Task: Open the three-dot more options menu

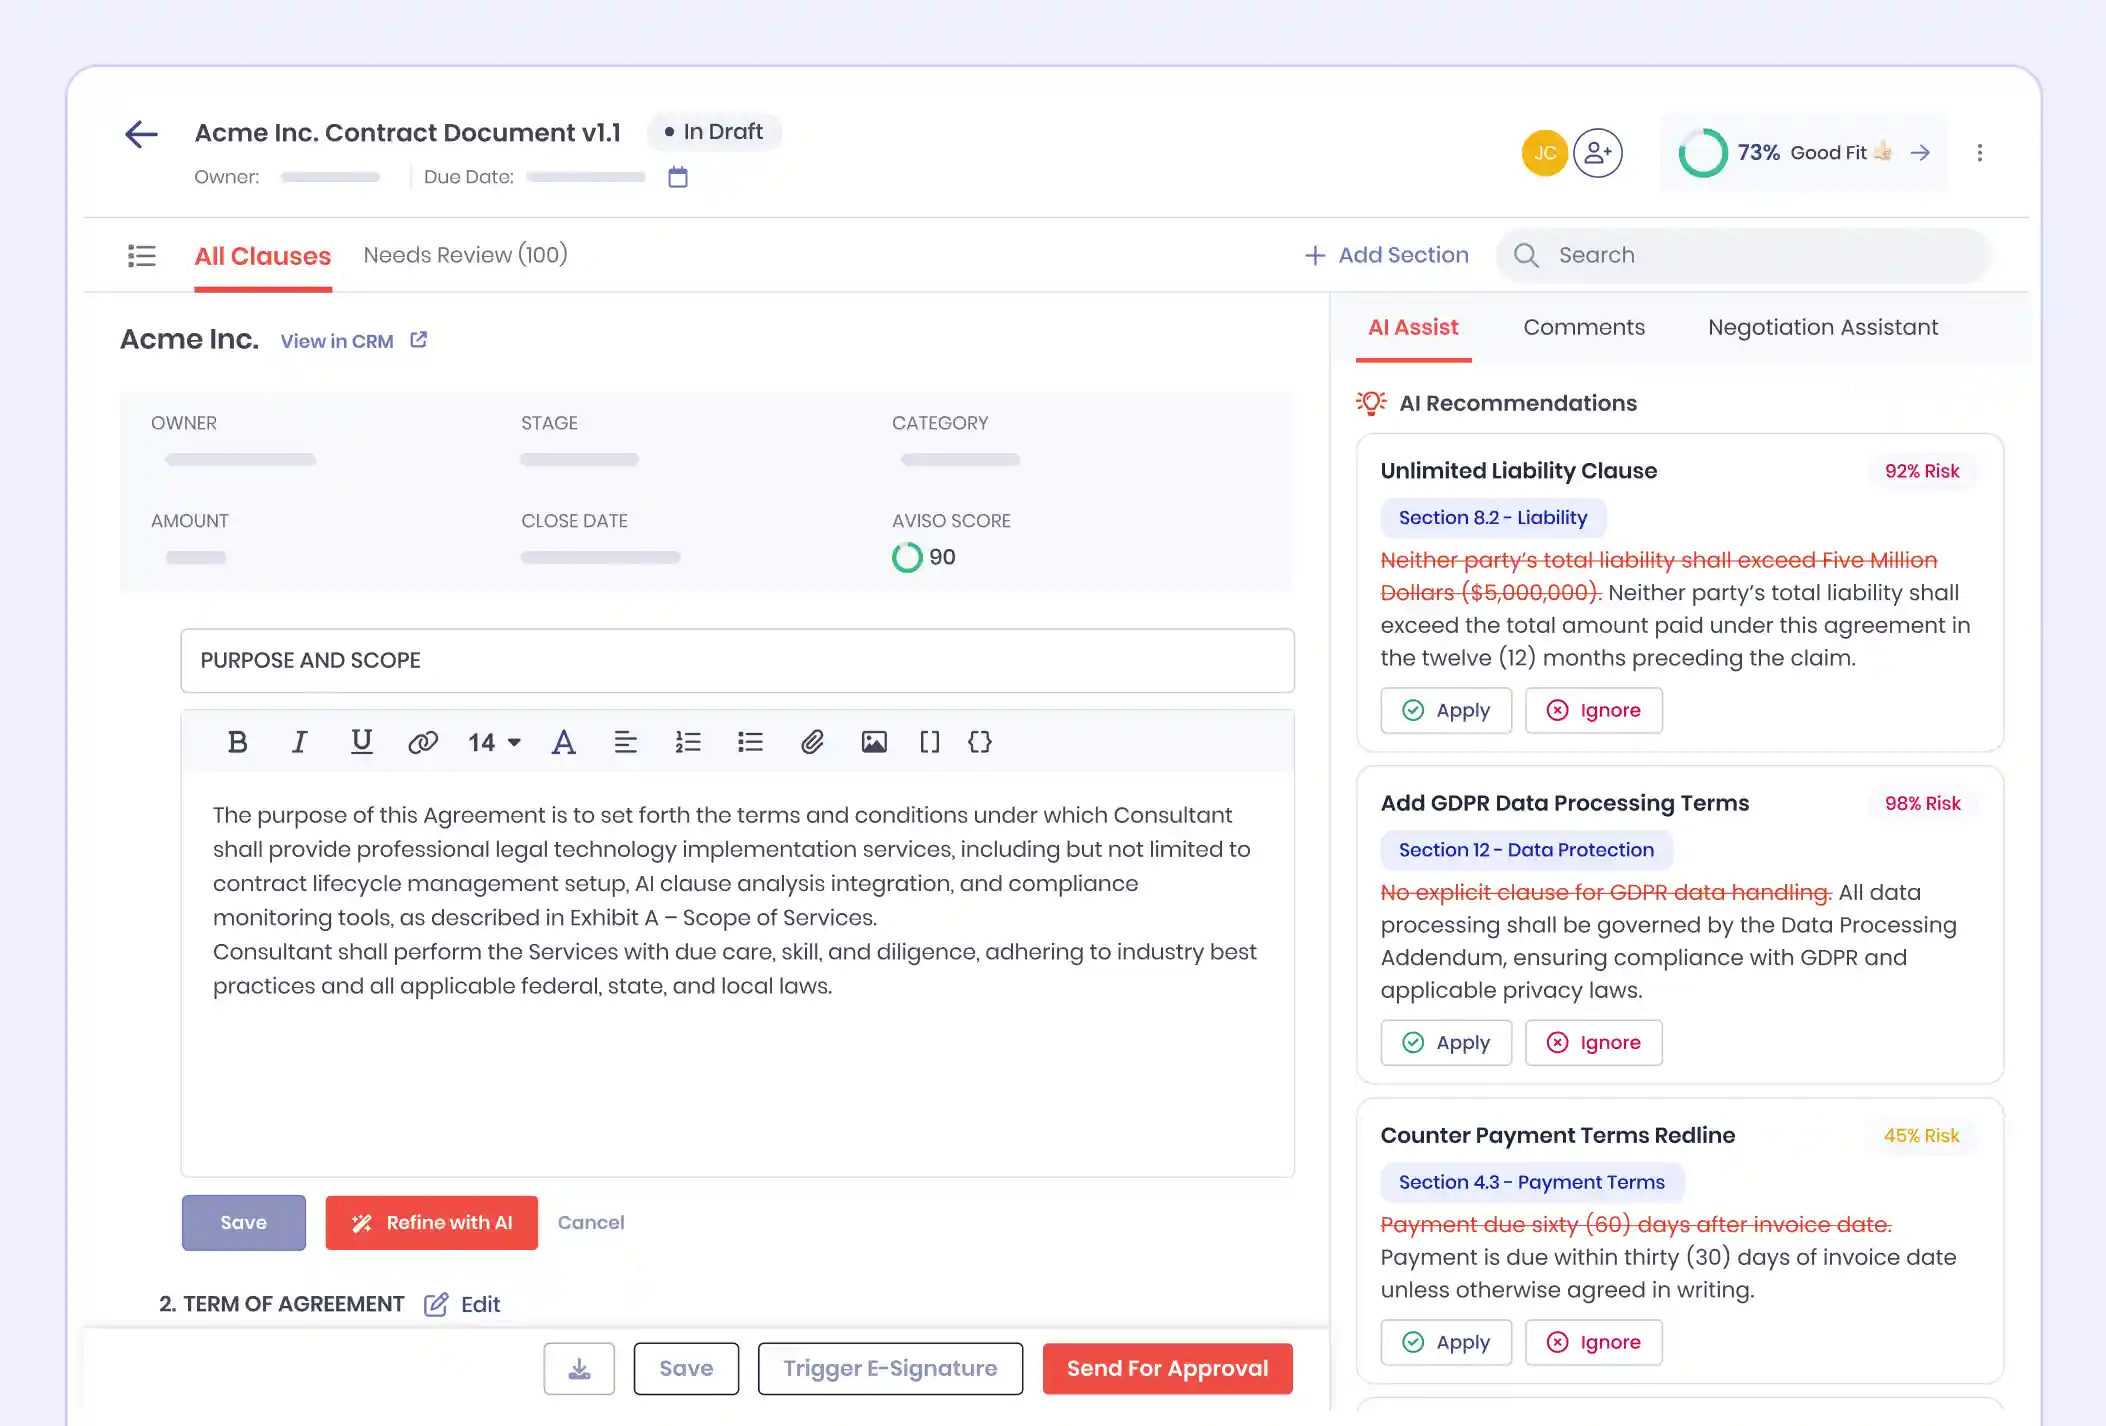Action: pyautogui.click(x=1979, y=153)
